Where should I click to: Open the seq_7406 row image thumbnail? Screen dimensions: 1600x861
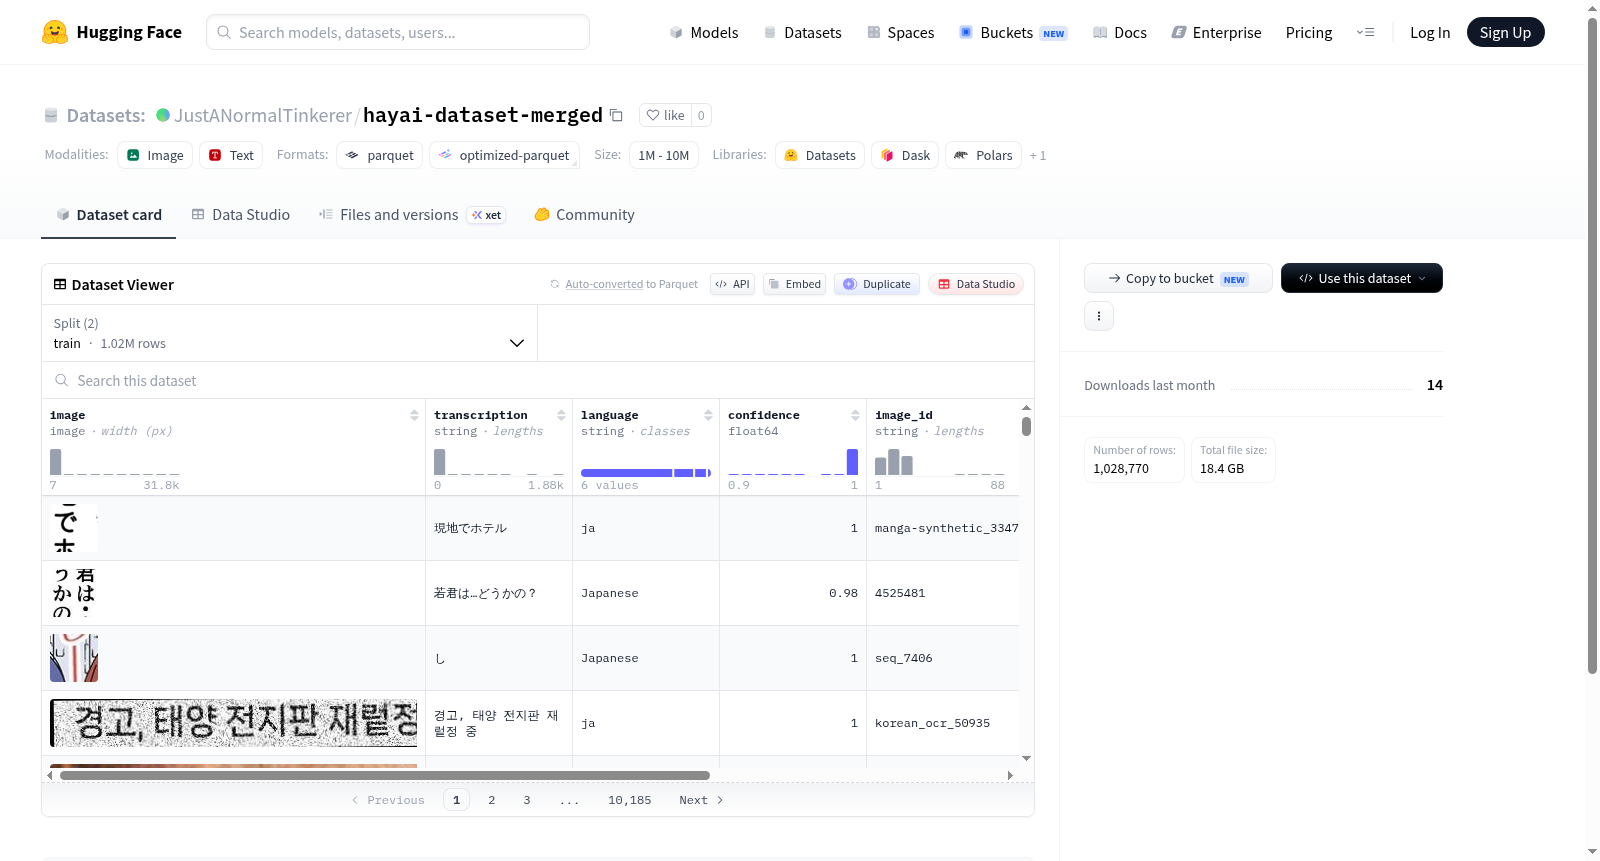74,658
